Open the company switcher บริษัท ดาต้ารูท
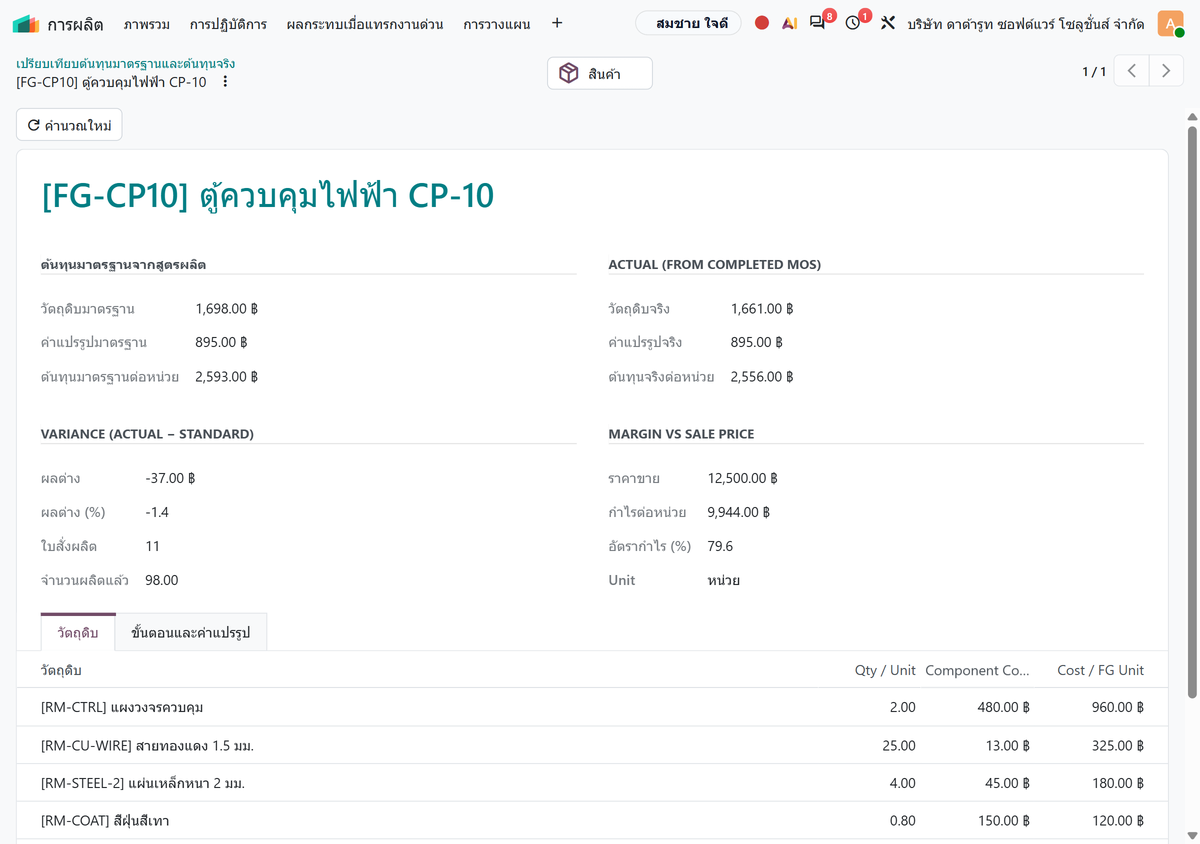 point(1026,23)
